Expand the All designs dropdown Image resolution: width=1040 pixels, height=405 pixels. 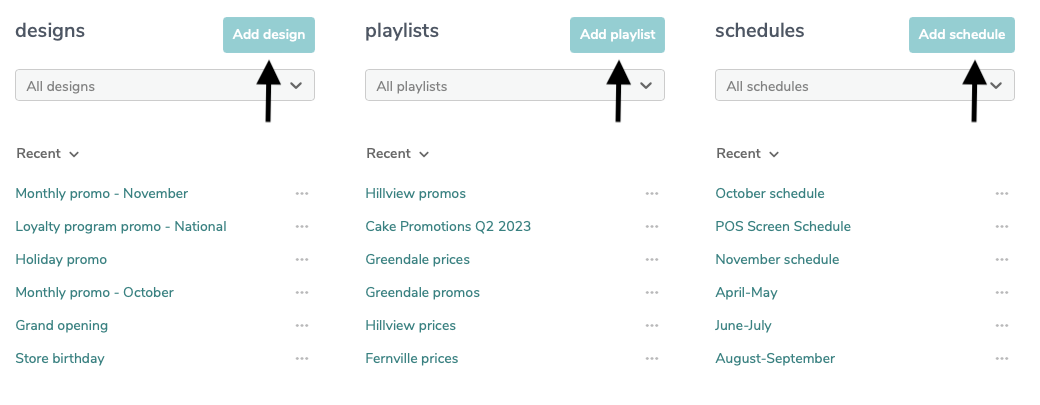164,86
